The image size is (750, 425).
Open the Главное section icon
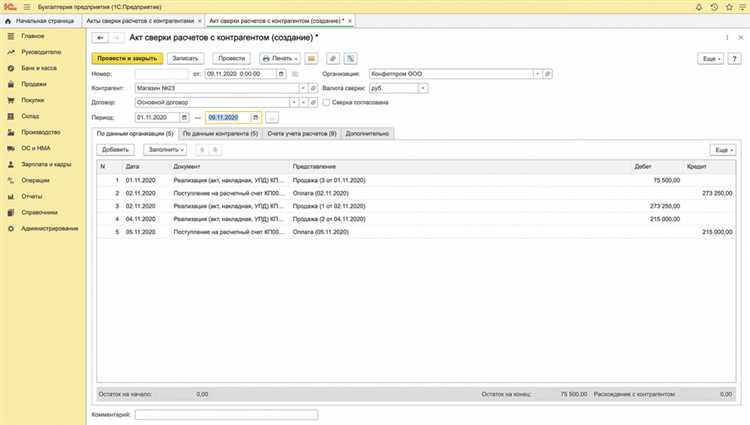click(x=11, y=36)
